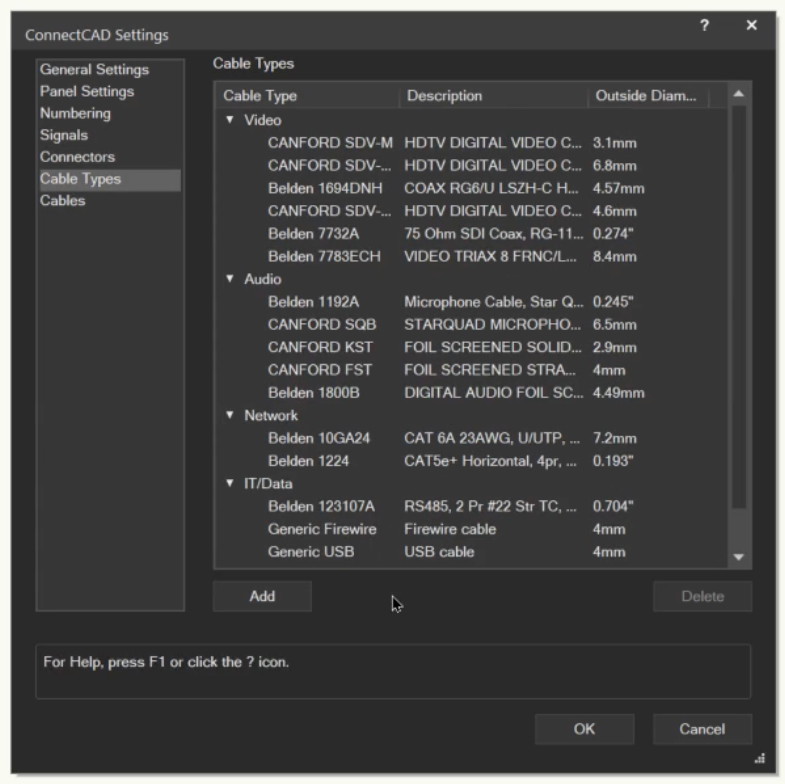
Task: Open the General Settings page
Action: click(x=94, y=70)
